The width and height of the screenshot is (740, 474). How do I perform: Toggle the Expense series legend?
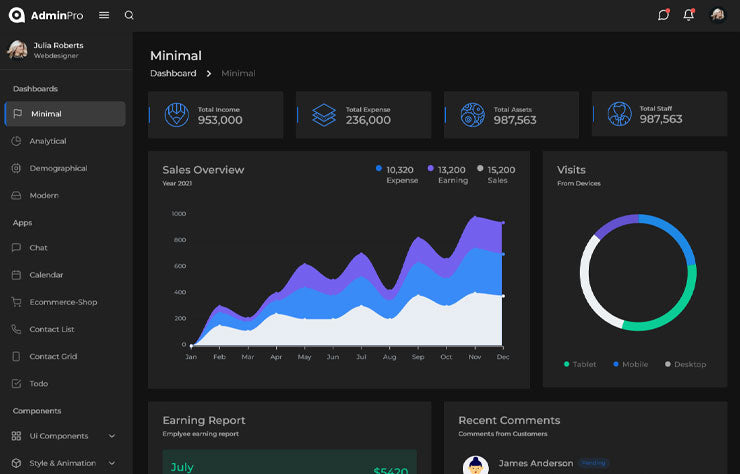400,175
